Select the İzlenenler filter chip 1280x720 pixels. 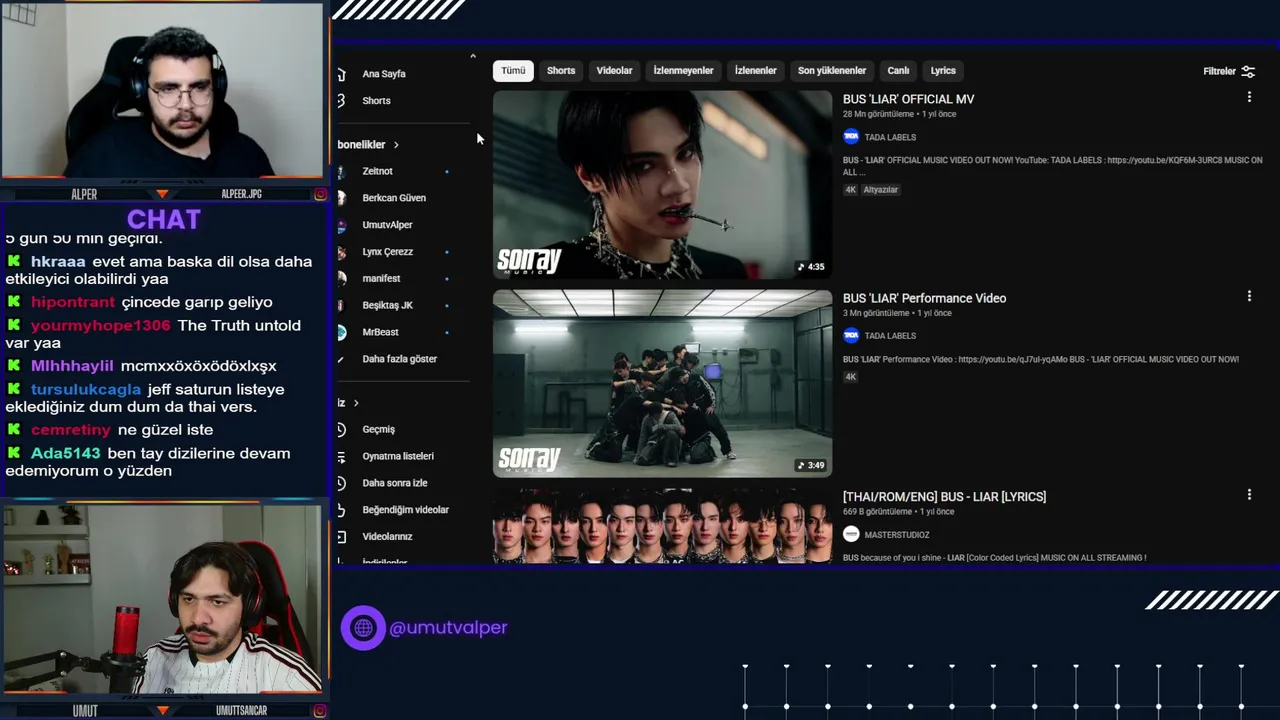(755, 71)
